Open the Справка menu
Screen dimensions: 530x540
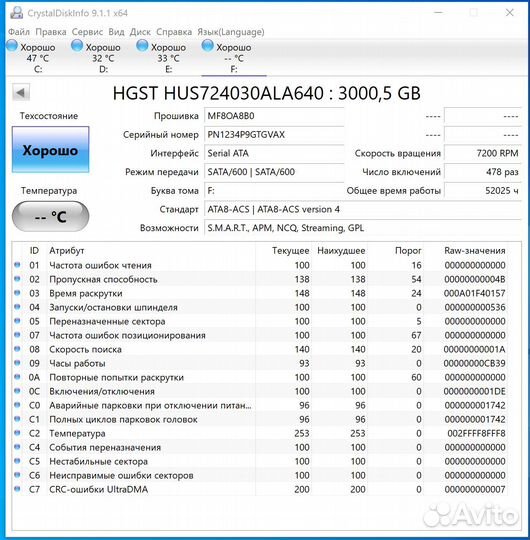(174, 32)
